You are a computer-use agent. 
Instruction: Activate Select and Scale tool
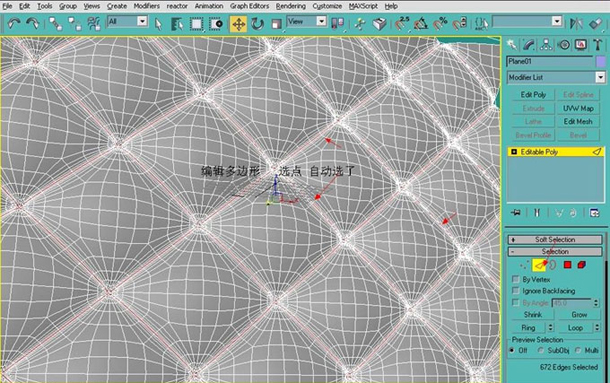276,24
